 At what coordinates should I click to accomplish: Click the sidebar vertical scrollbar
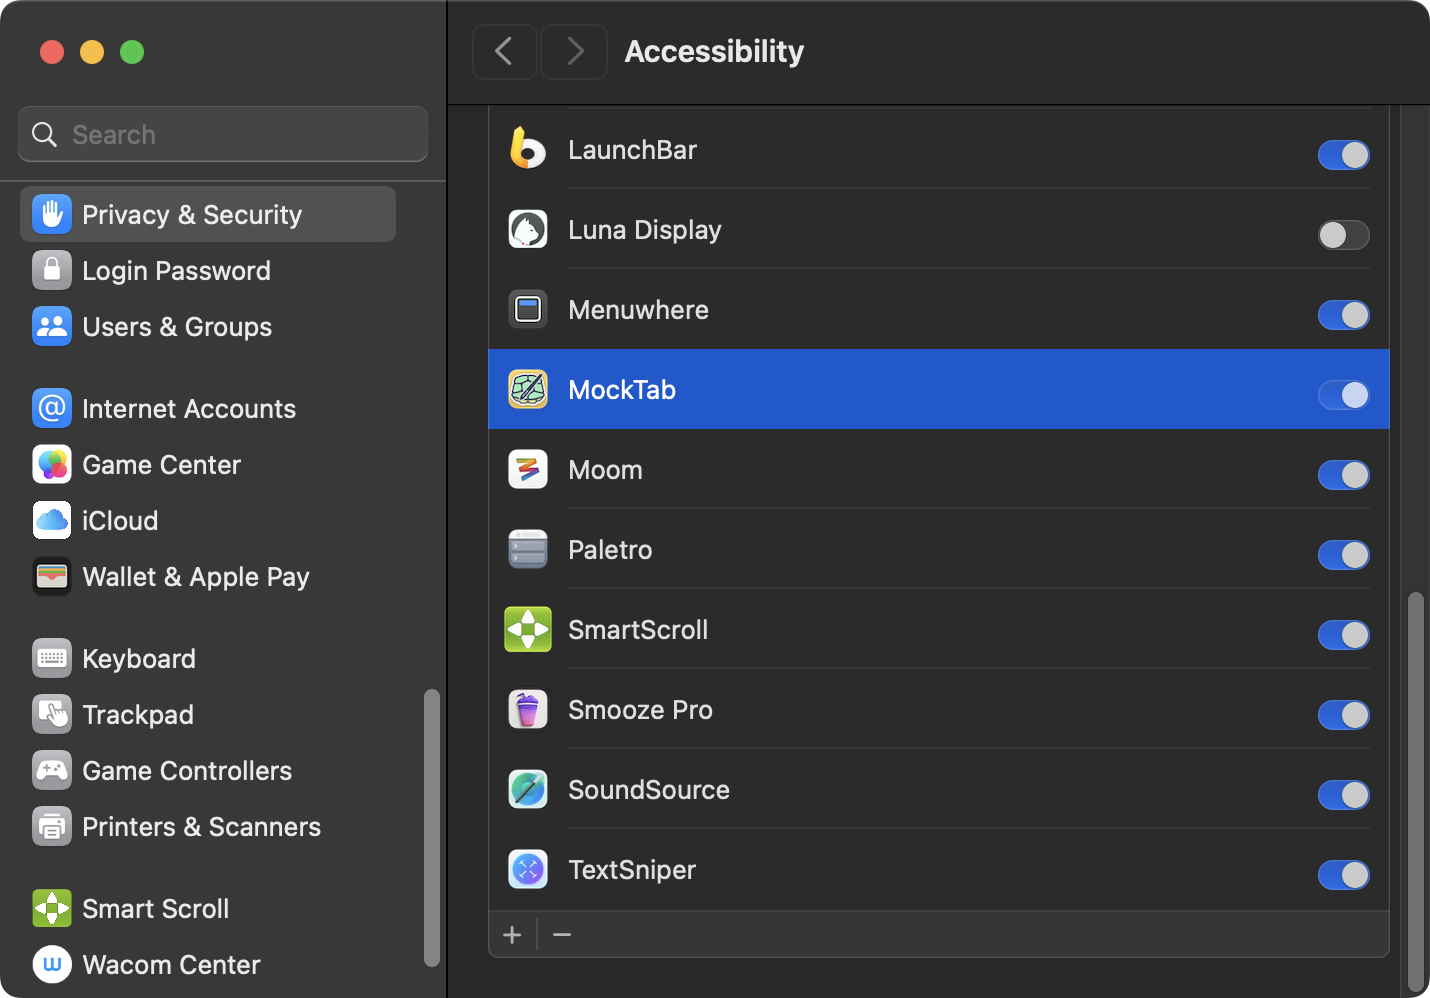point(432,828)
